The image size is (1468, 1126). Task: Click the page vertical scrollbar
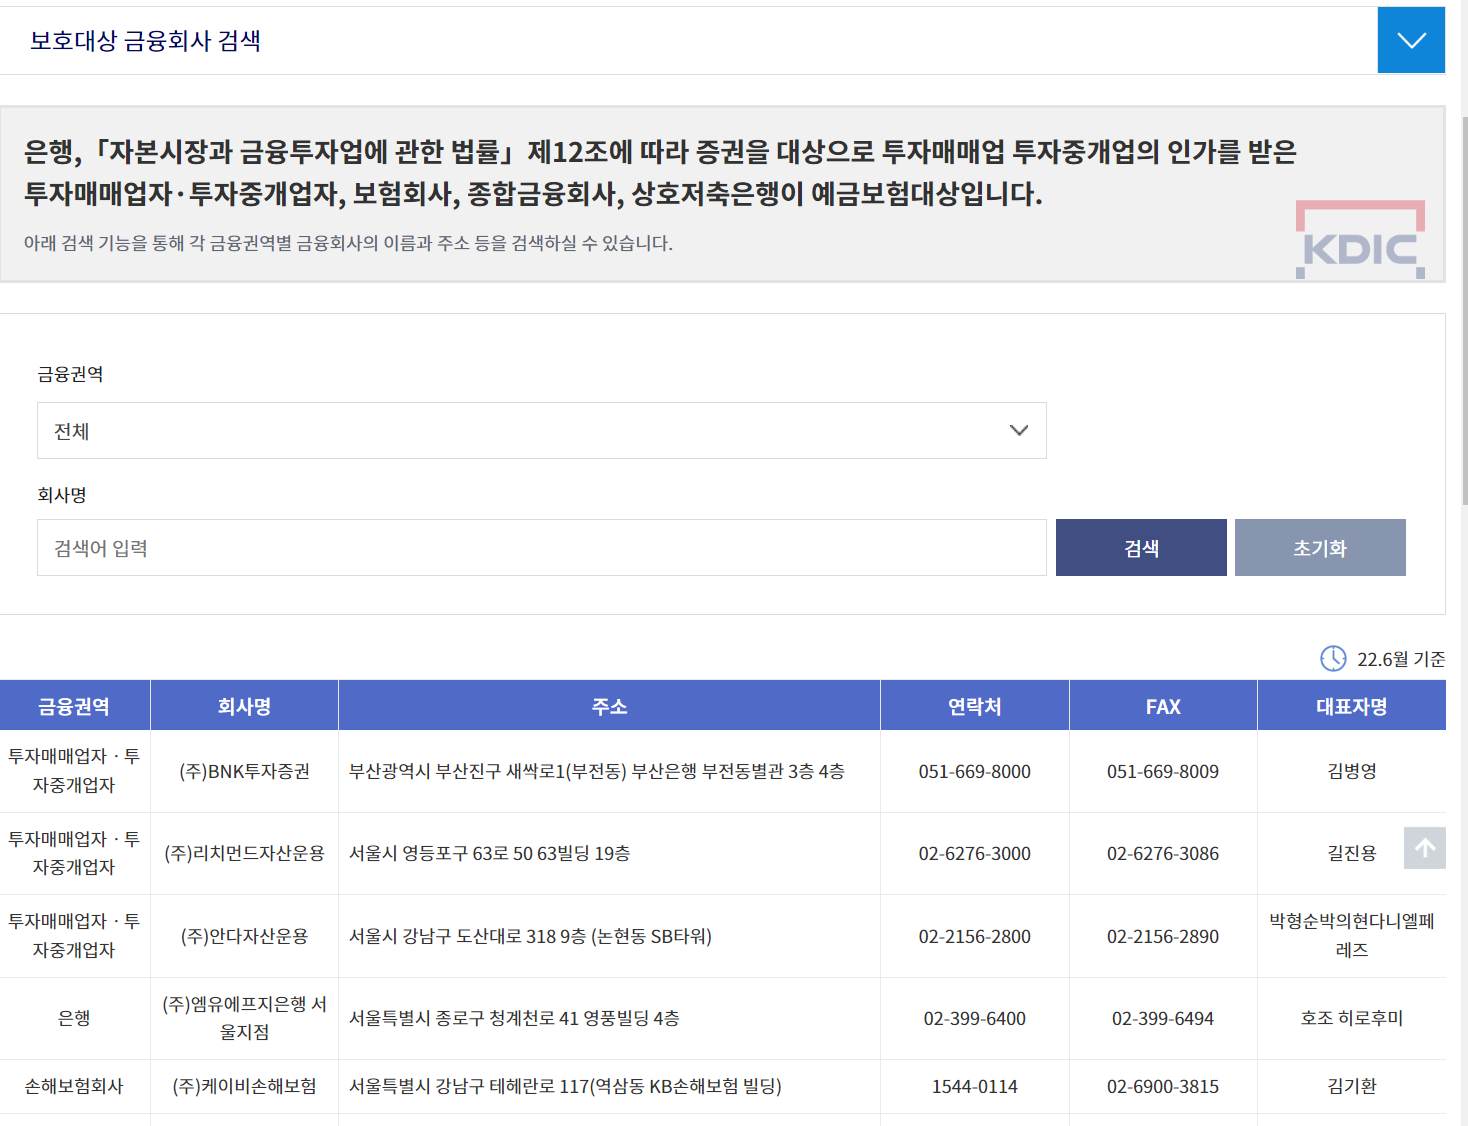coord(1465,310)
